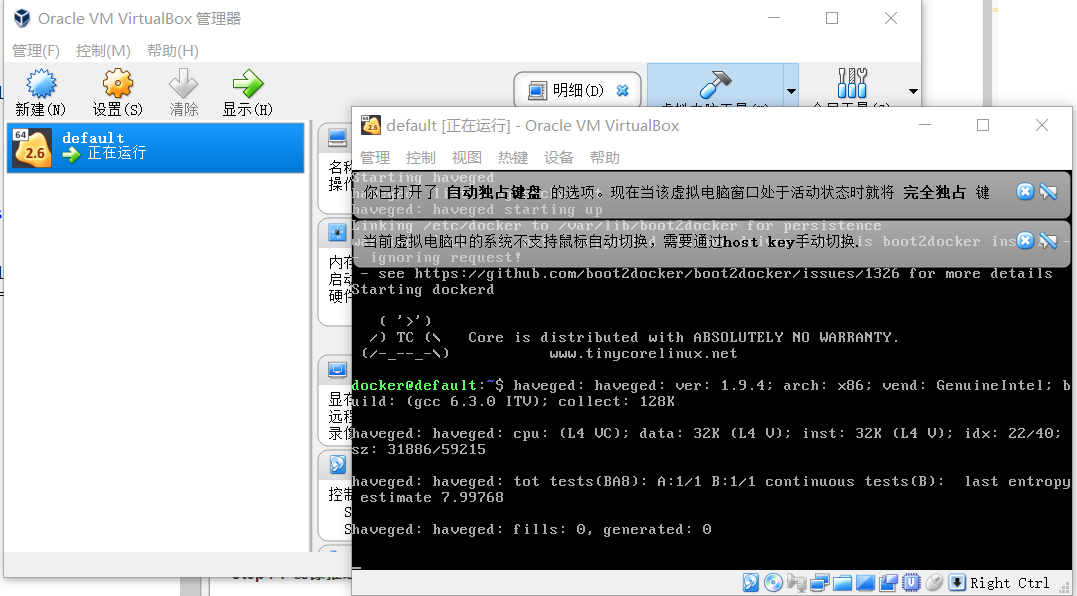Expand dropdown arrow next to global tools

pyautogui.click(x=913, y=91)
